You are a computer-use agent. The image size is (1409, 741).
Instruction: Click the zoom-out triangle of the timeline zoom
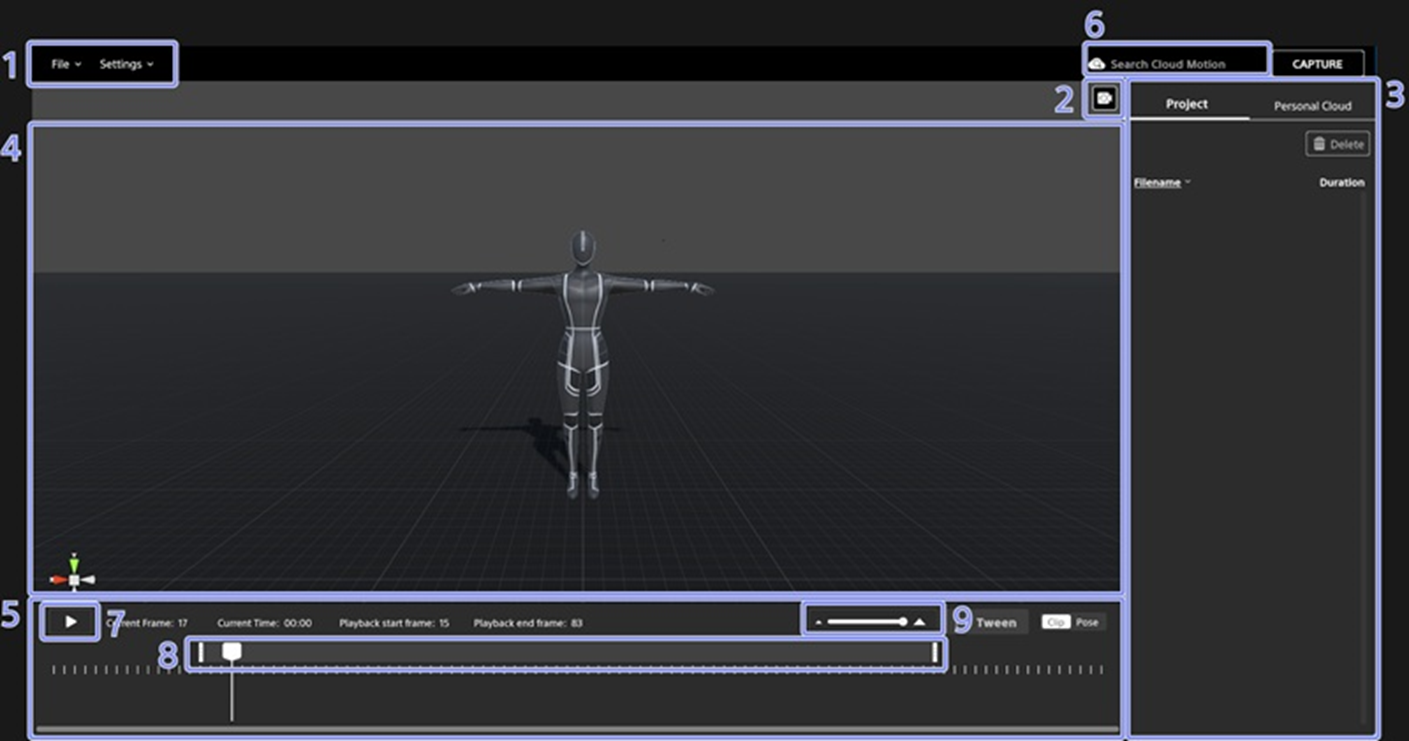[818, 622]
